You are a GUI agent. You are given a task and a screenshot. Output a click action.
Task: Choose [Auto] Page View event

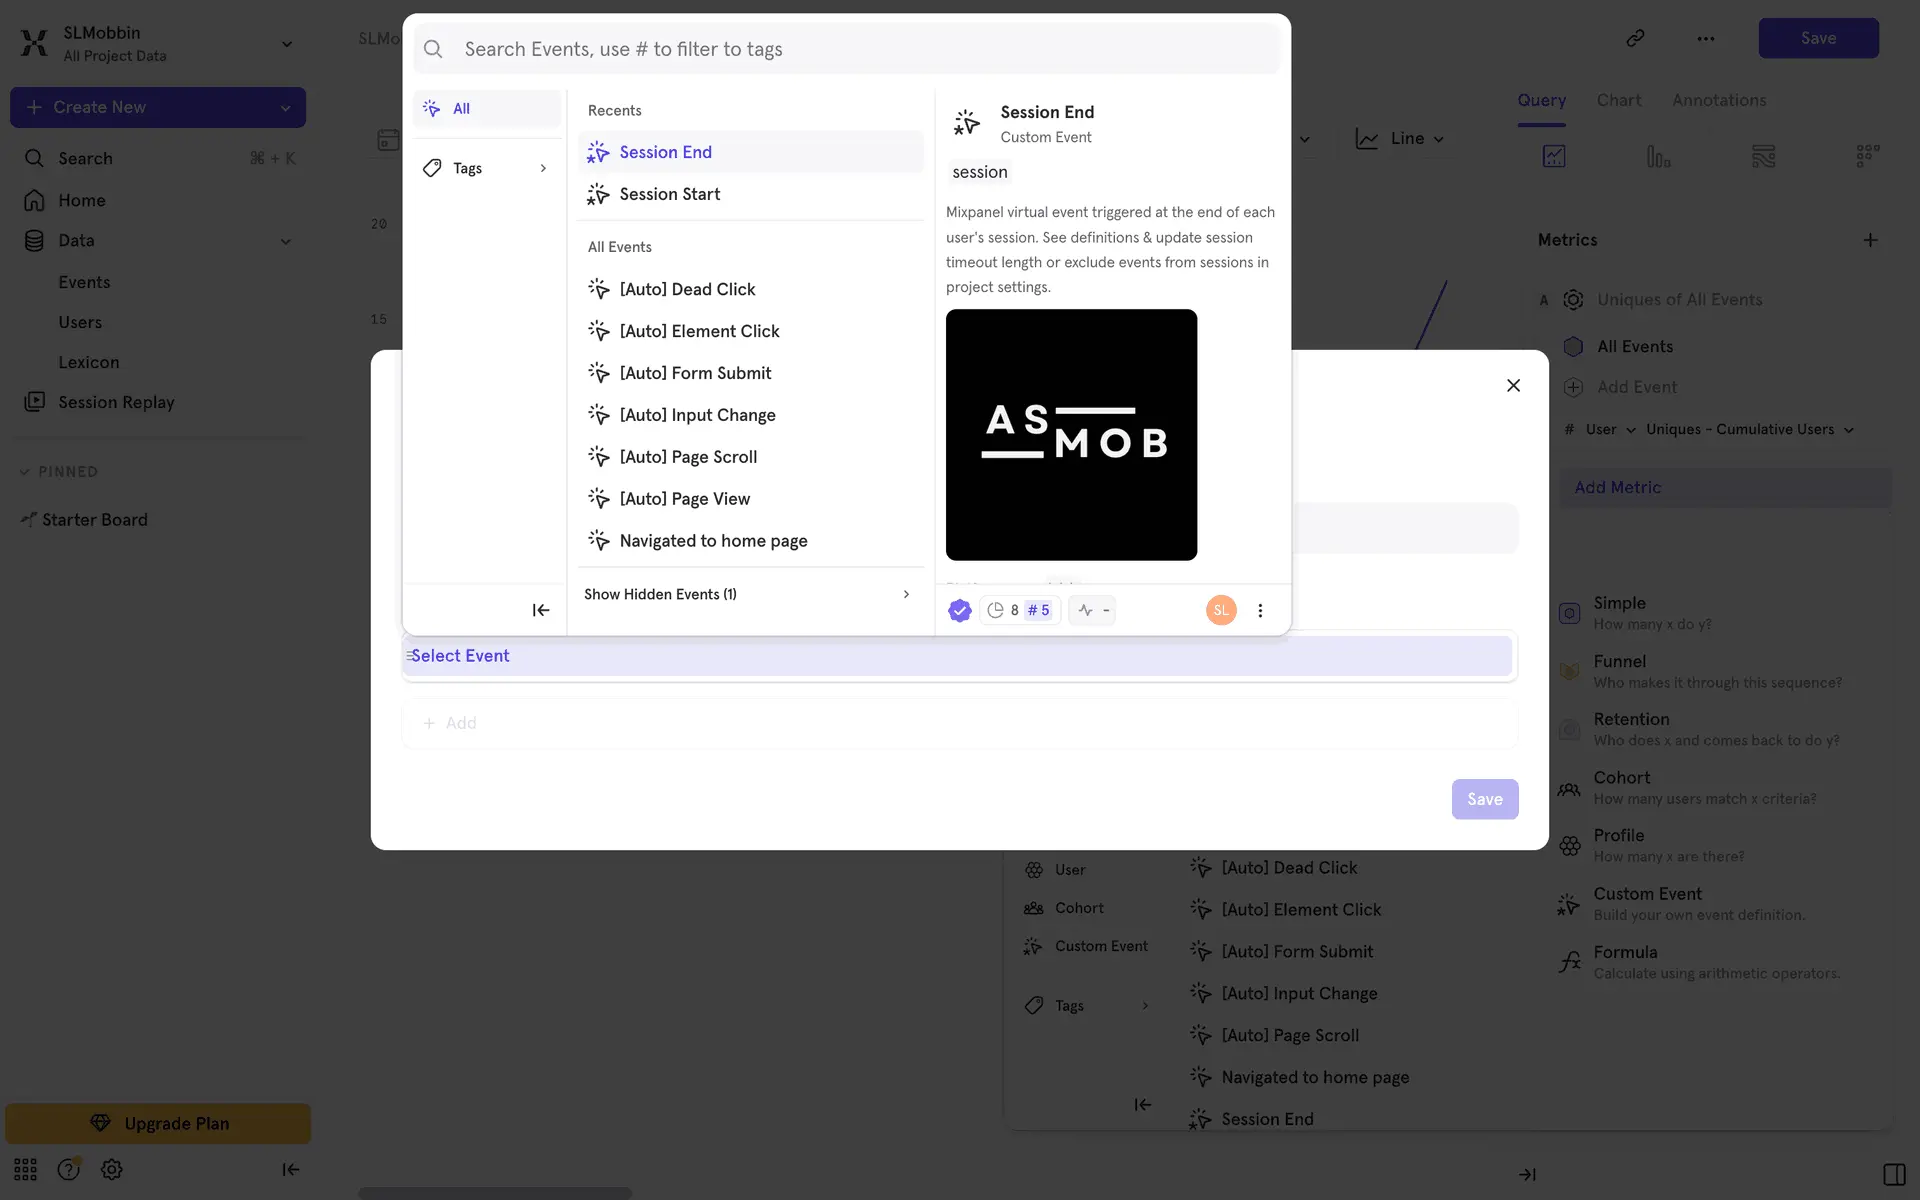tap(684, 499)
